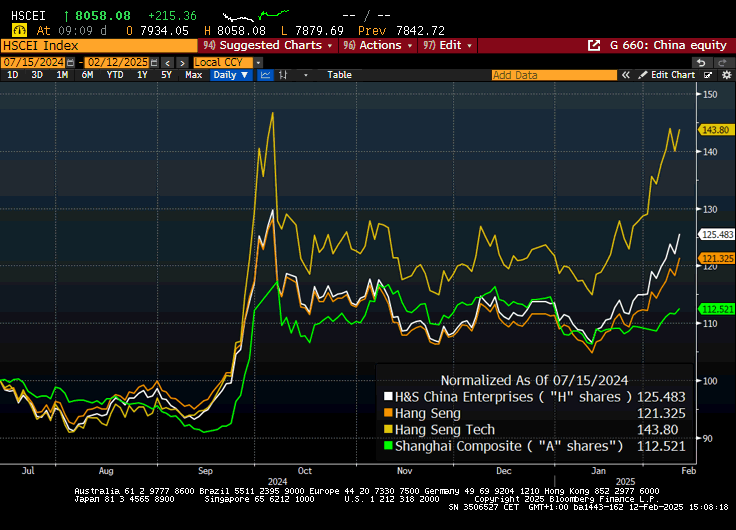Open Suggested Charts dropdown
This screenshot has height=530, width=736.
(268, 46)
